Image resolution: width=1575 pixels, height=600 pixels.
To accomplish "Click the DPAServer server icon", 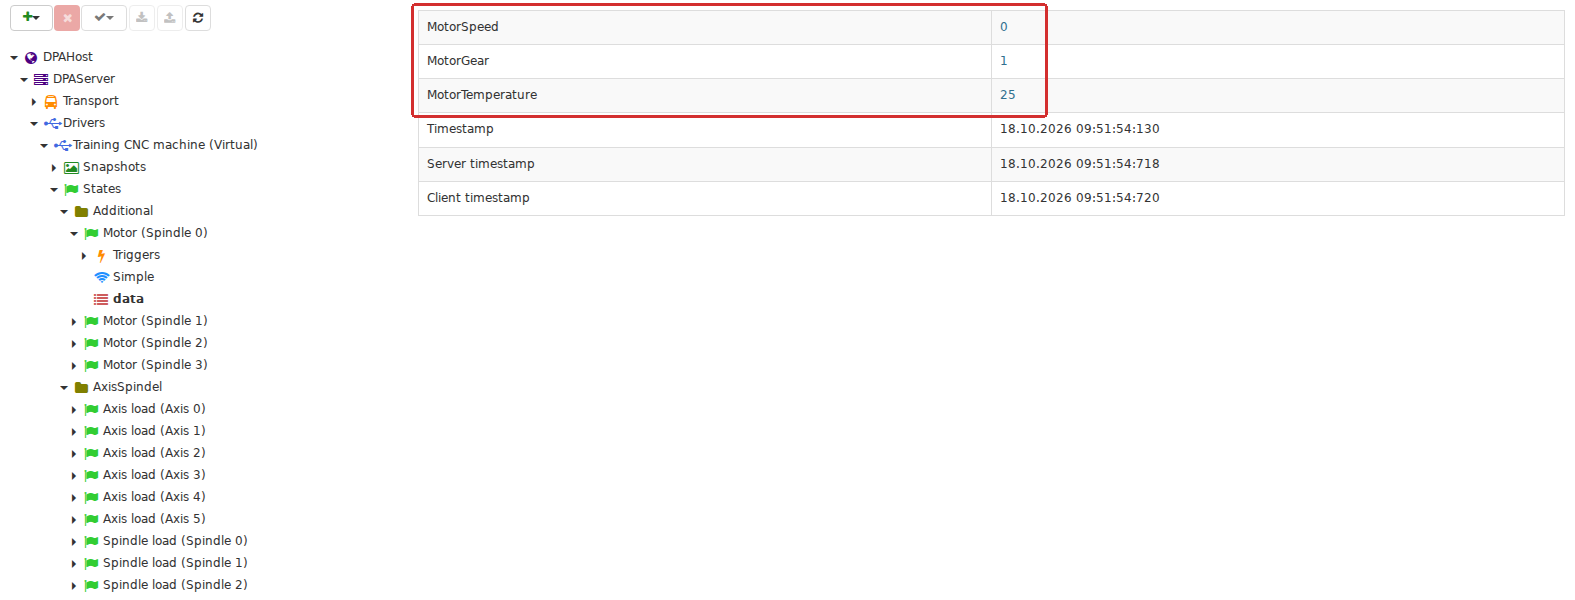I will click(41, 80).
